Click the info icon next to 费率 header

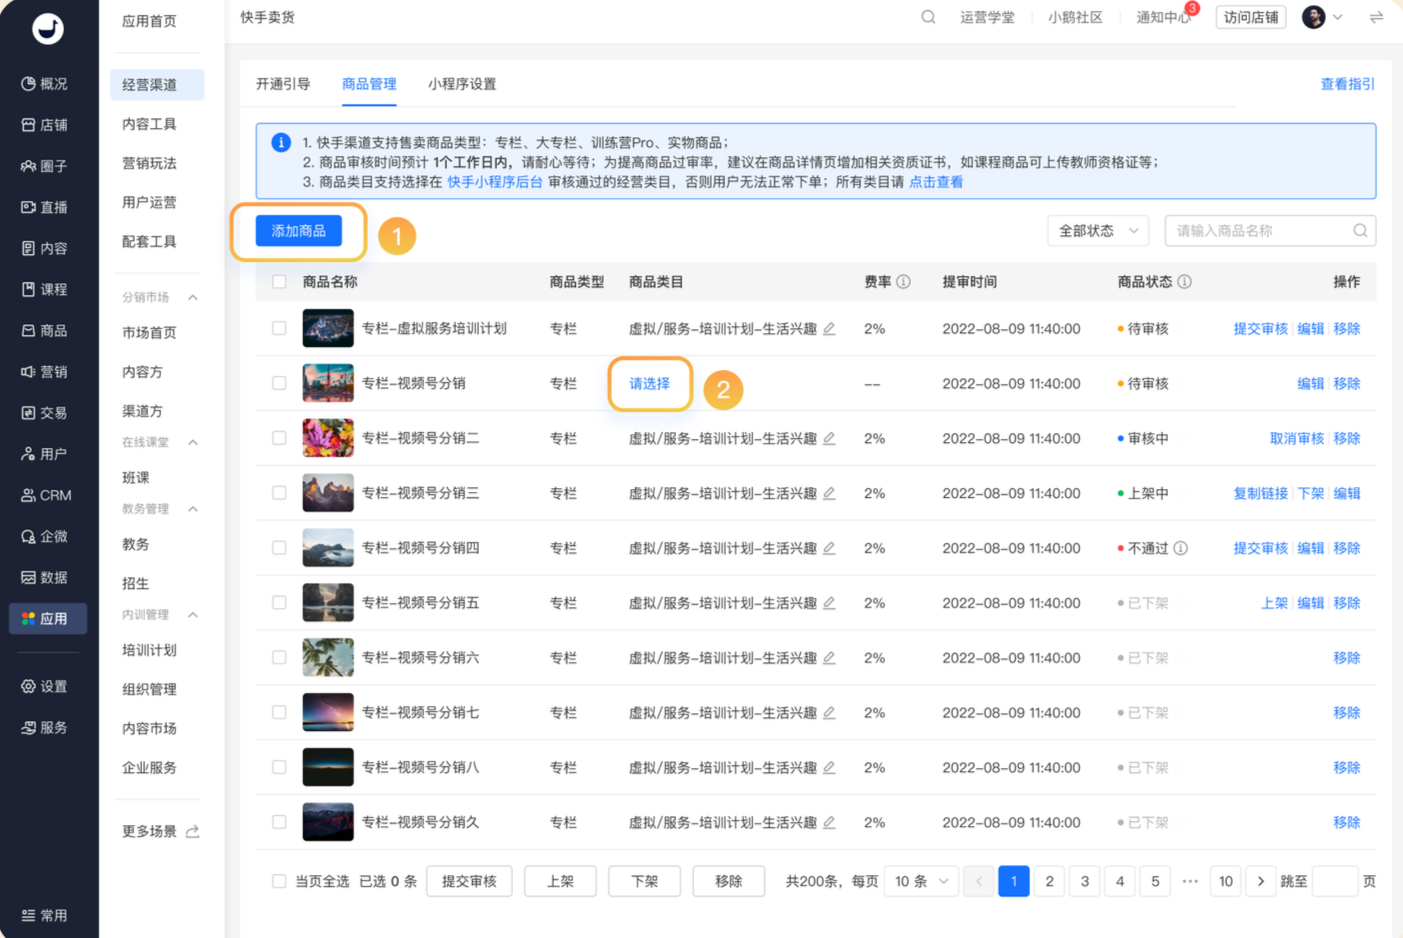pyautogui.click(x=903, y=282)
